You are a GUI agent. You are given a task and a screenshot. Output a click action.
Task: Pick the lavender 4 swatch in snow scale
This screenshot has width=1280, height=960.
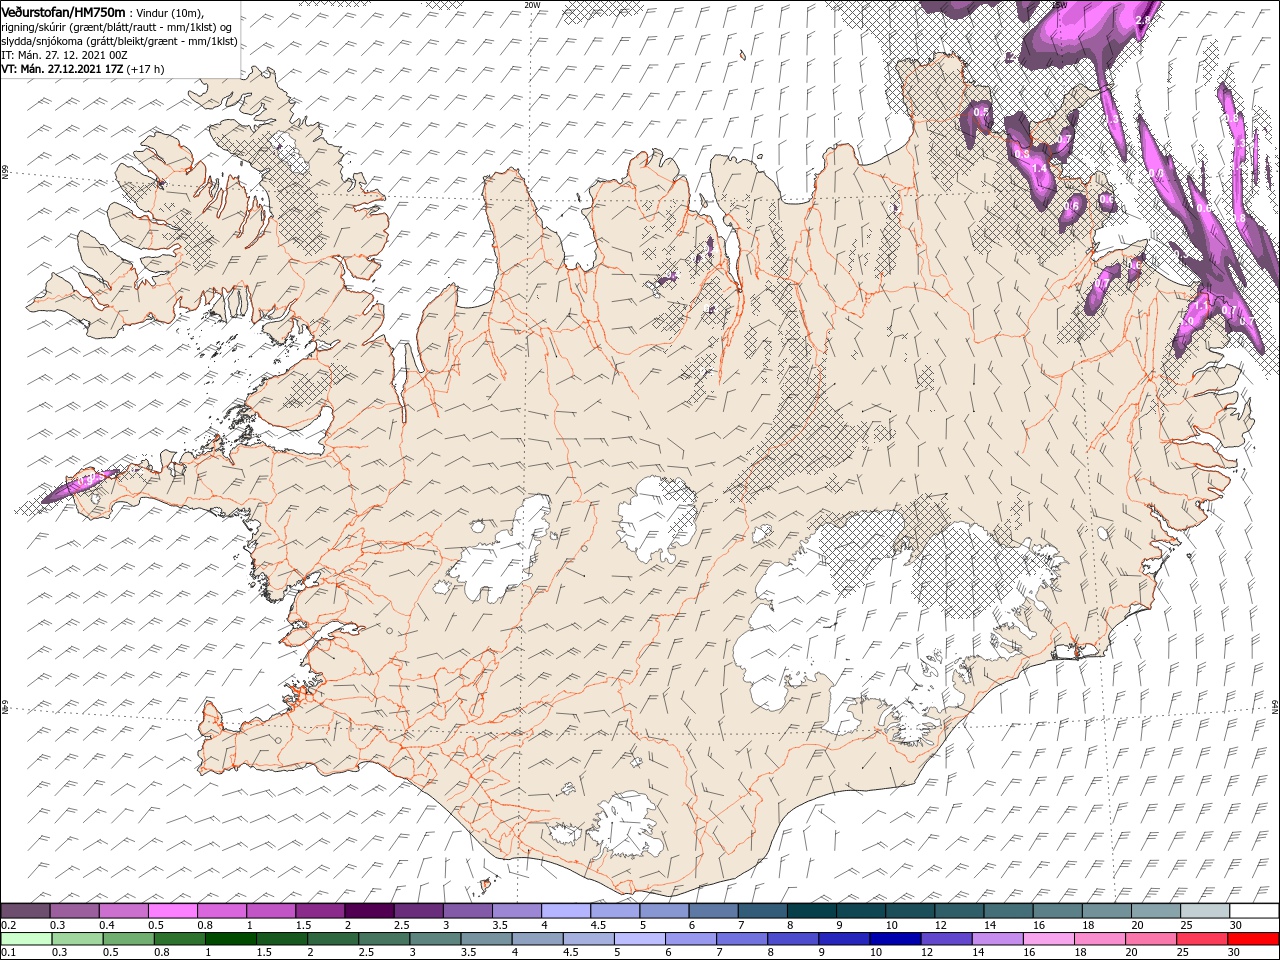tap(565, 911)
